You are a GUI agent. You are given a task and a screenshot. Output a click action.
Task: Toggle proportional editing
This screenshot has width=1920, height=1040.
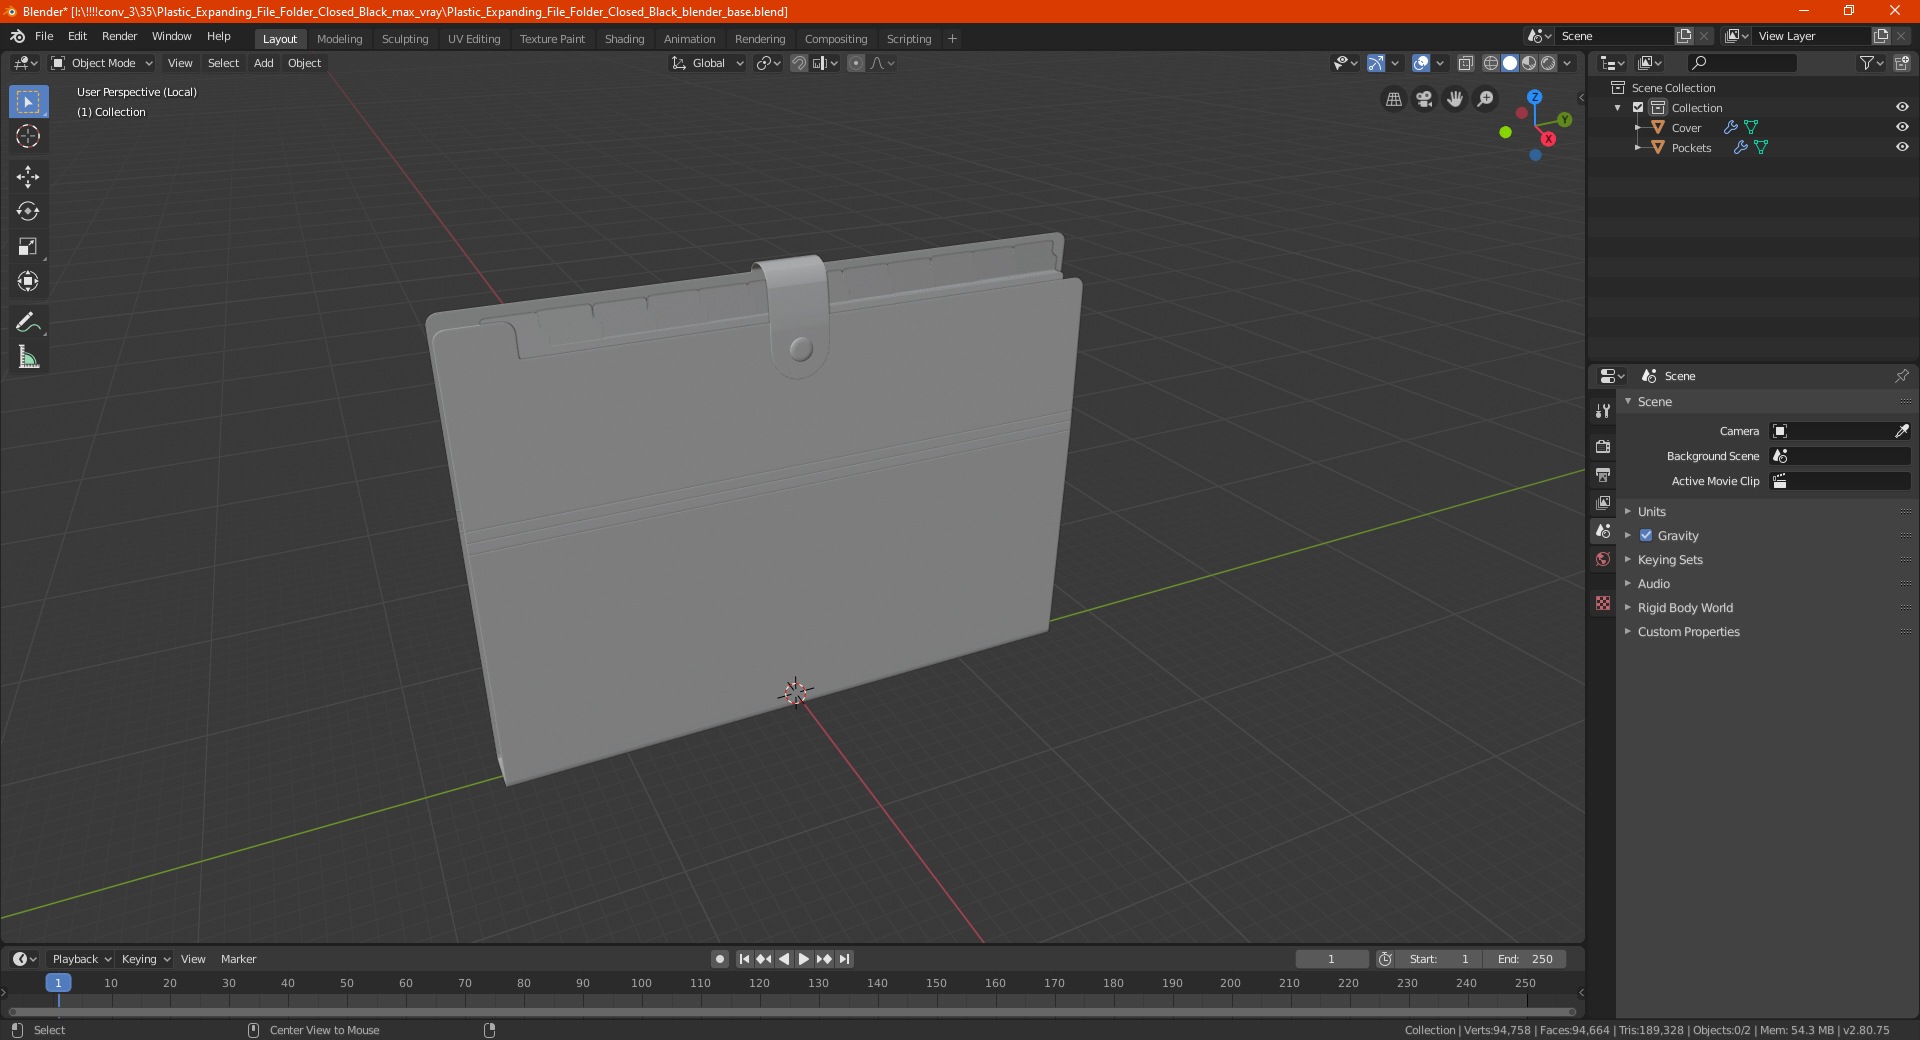[x=856, y=63]
